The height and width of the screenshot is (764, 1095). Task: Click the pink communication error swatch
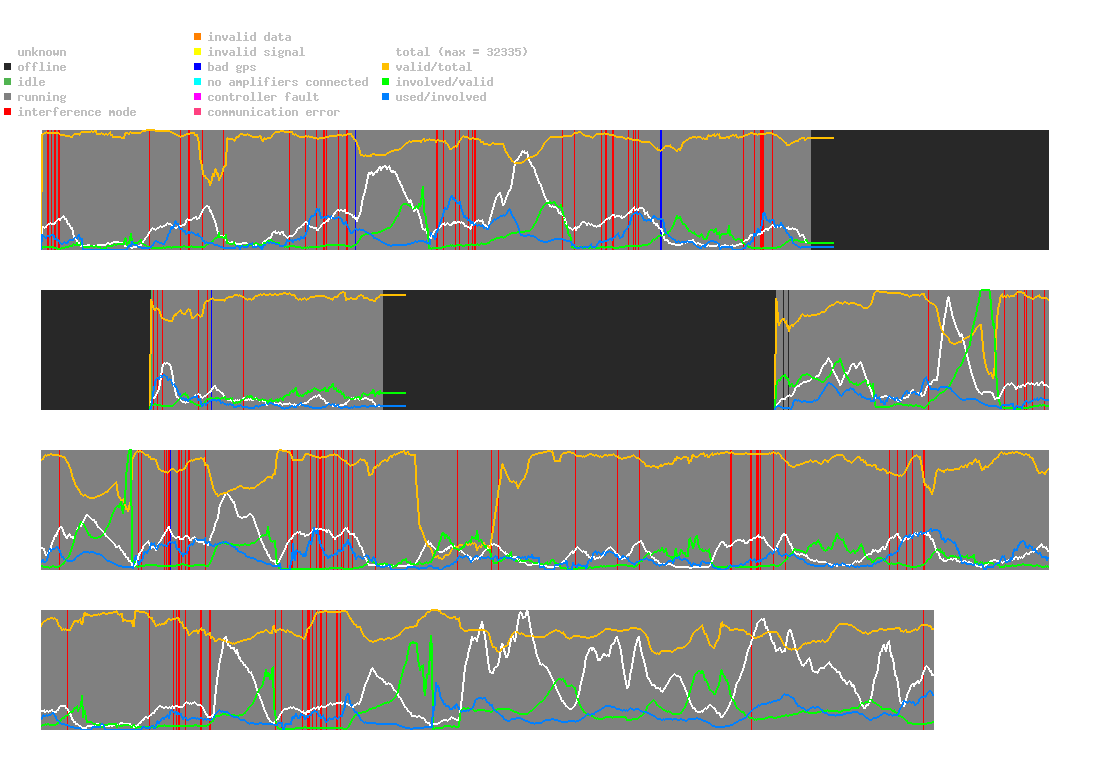198,112
